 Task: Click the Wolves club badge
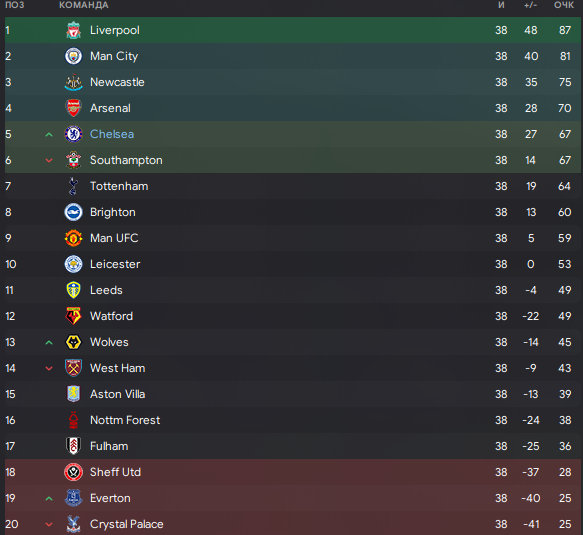tap(74, 342)
